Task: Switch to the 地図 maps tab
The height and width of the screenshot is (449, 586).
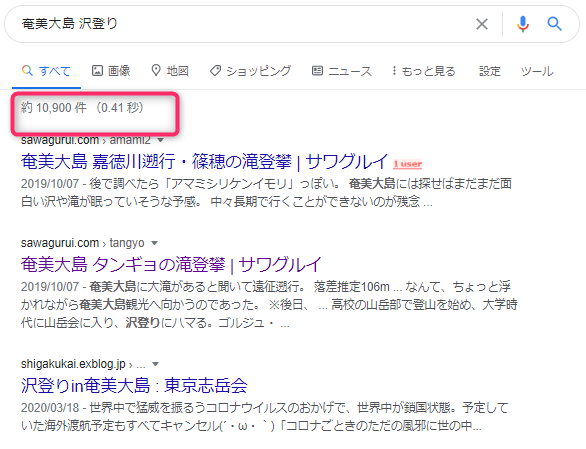Action: coord(170,71)
